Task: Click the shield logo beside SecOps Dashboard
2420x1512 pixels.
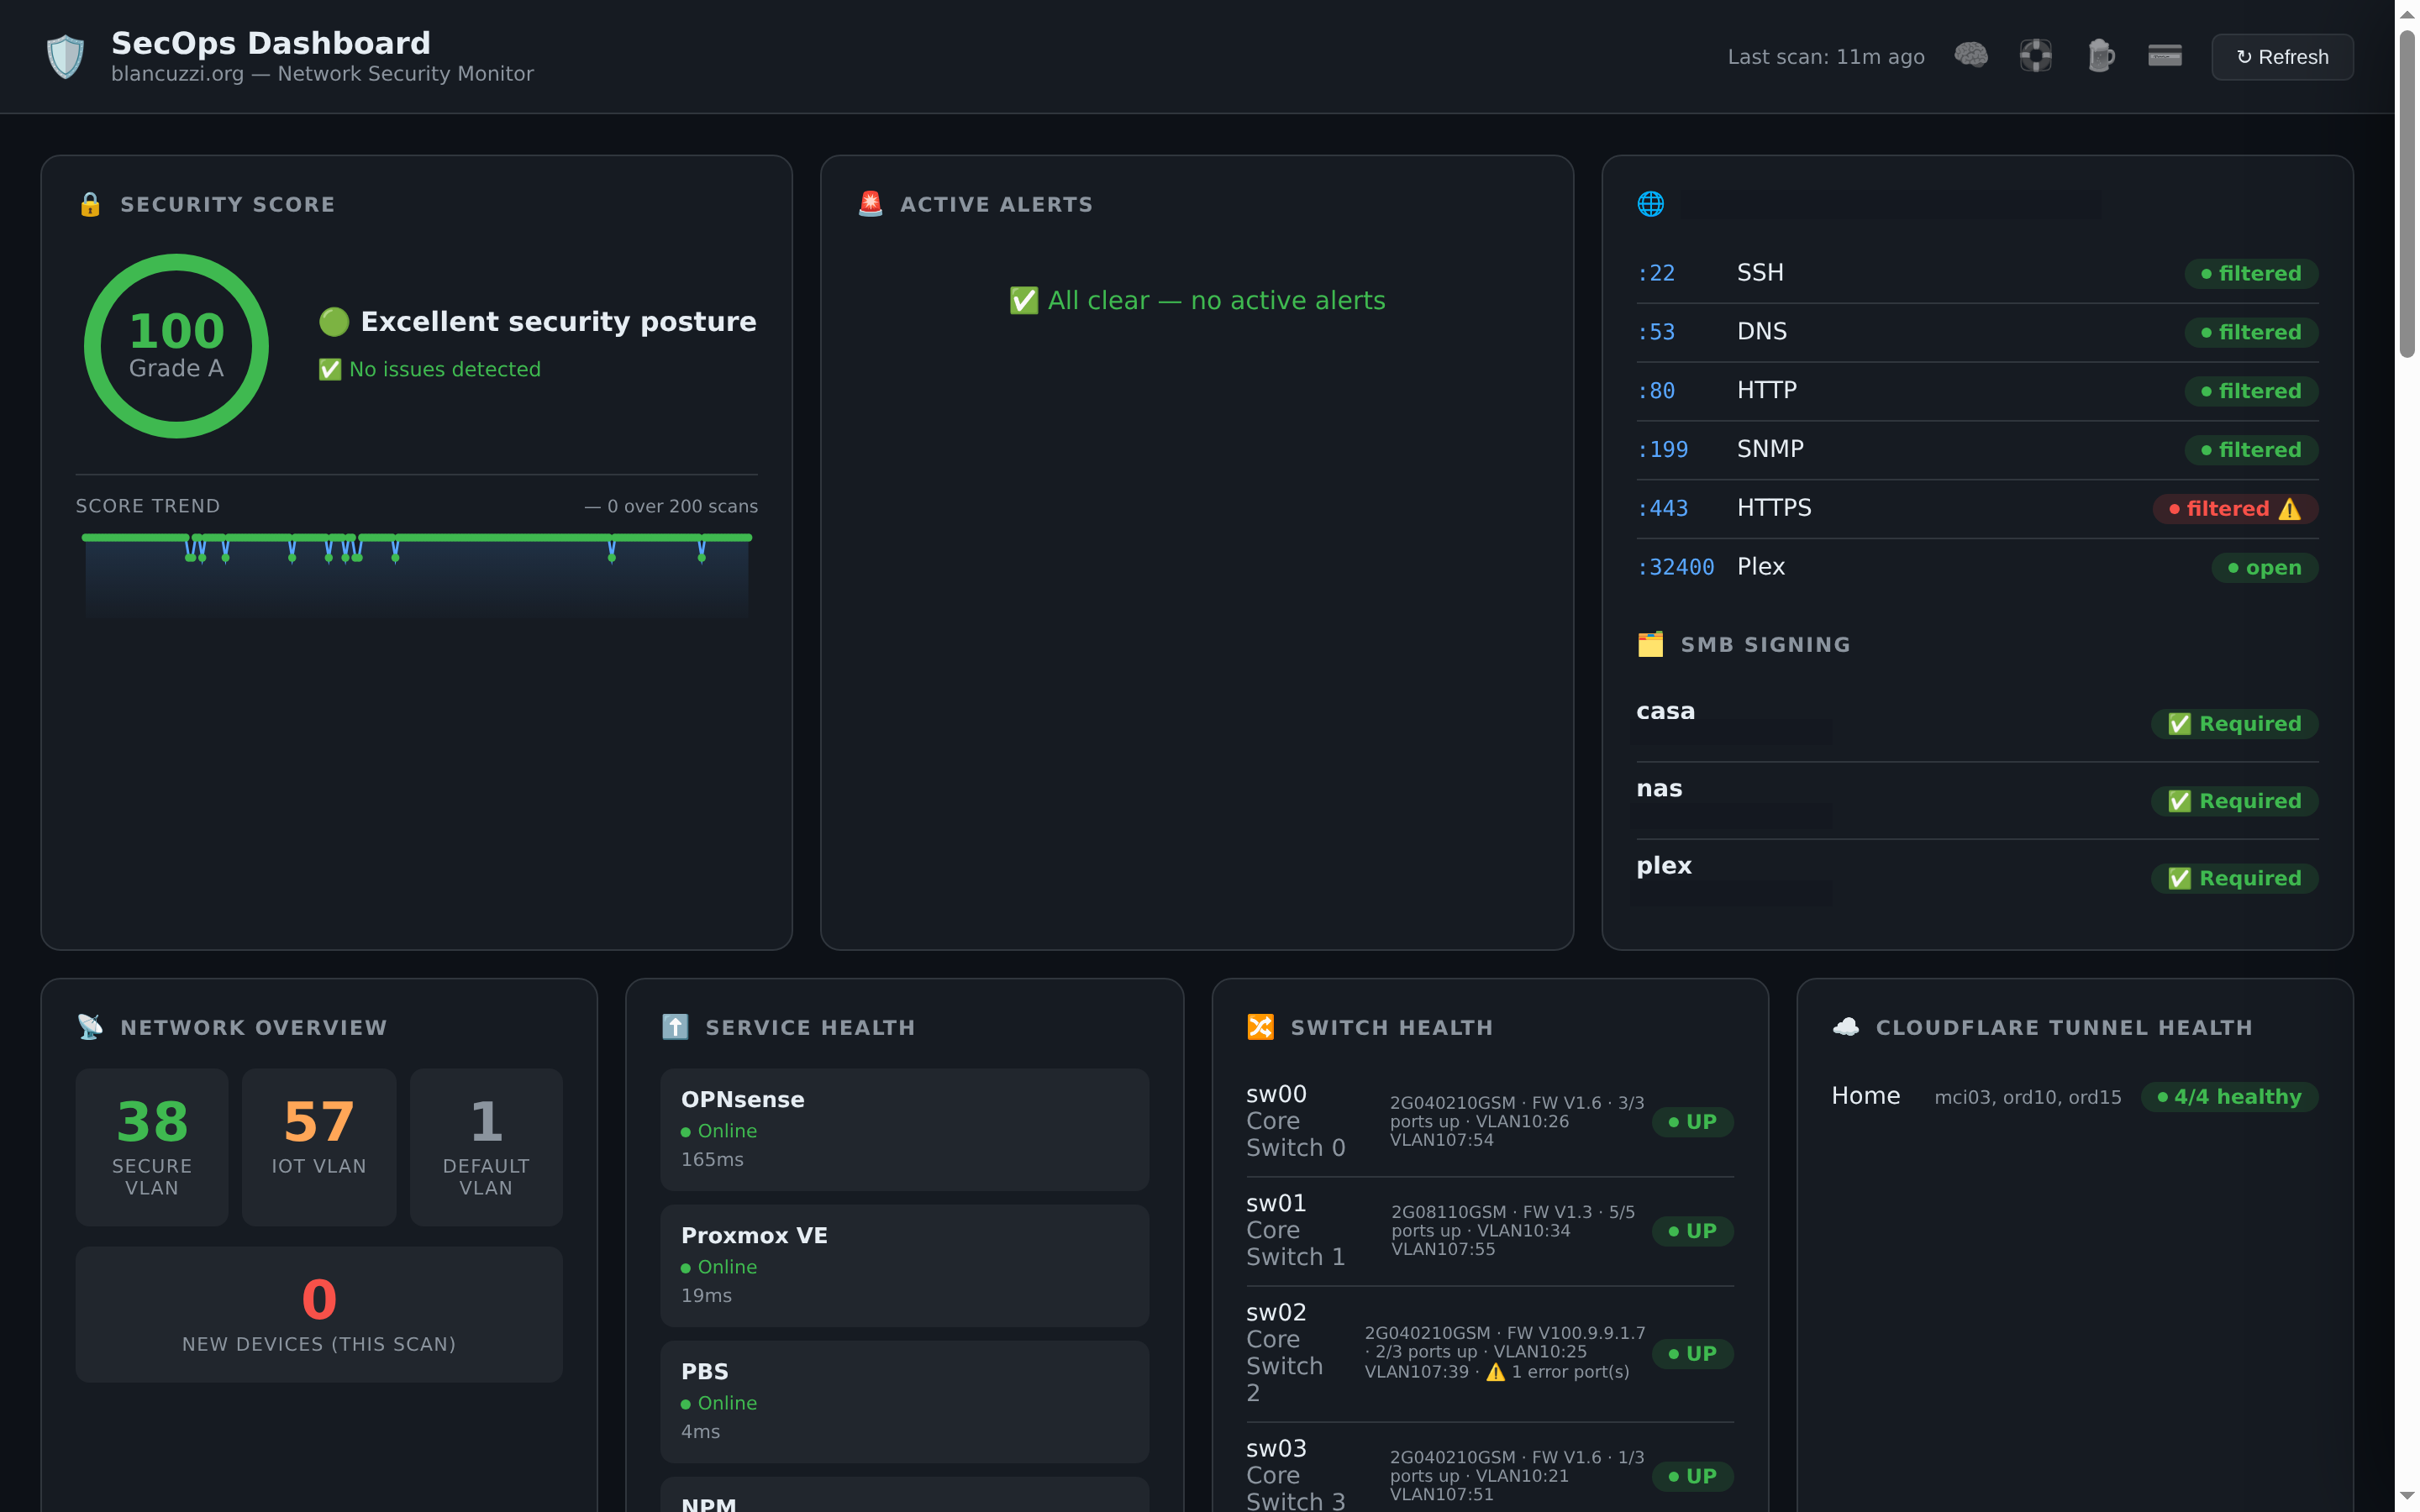Action: coord(66,57)
